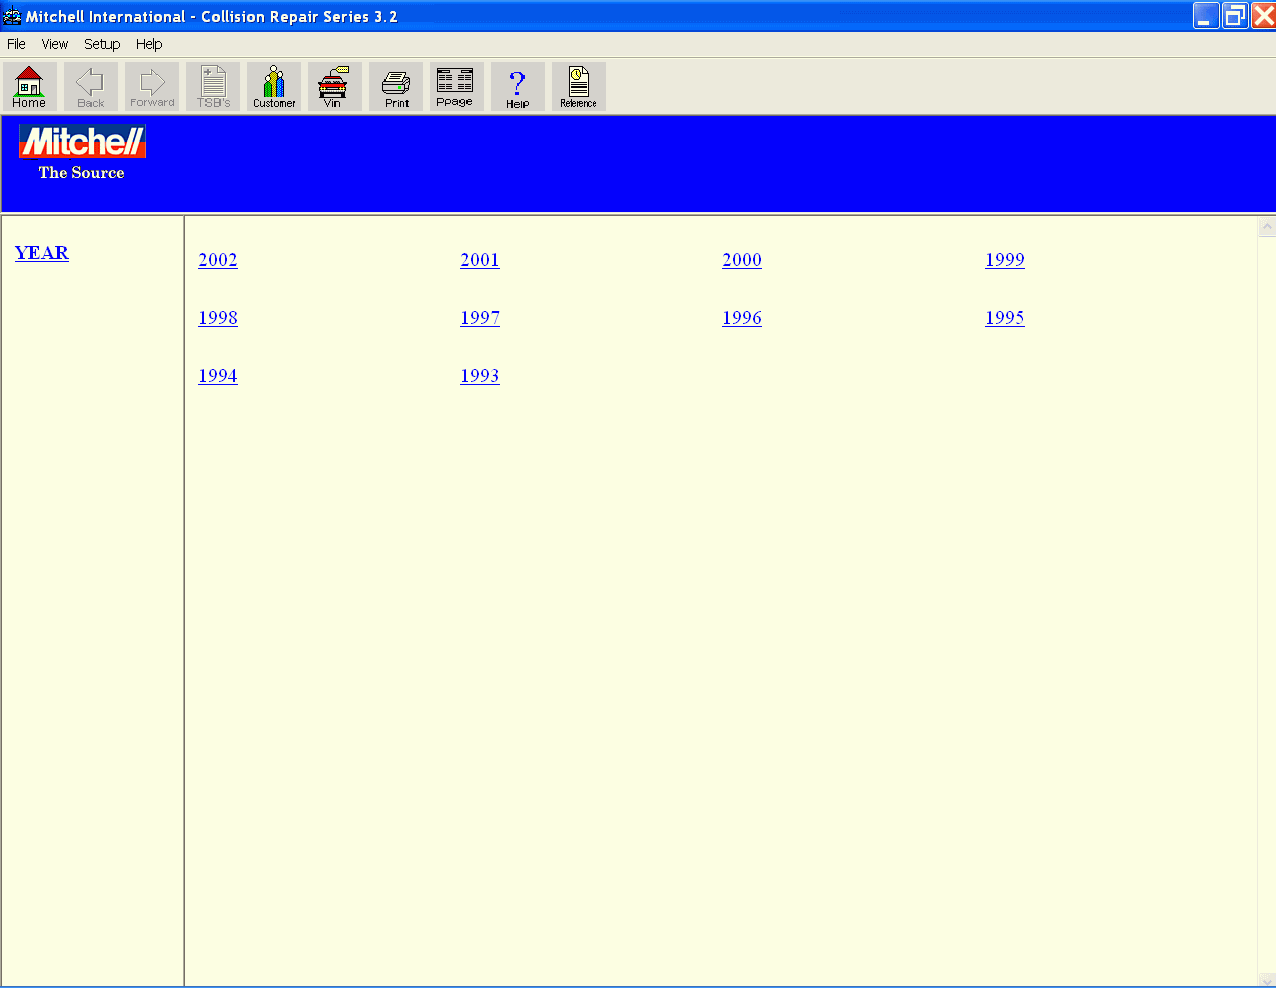
Task: Click the scrollbar up arrow
Action: pyautogui.click(x=1267, y=227)
